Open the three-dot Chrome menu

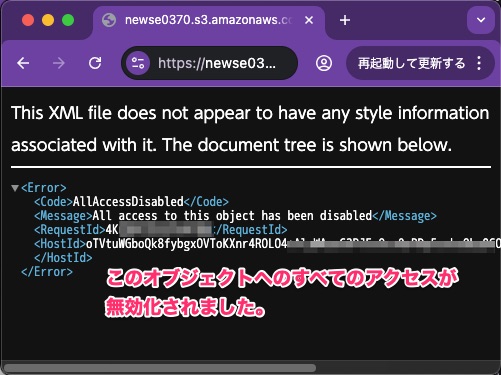[479, 63]
